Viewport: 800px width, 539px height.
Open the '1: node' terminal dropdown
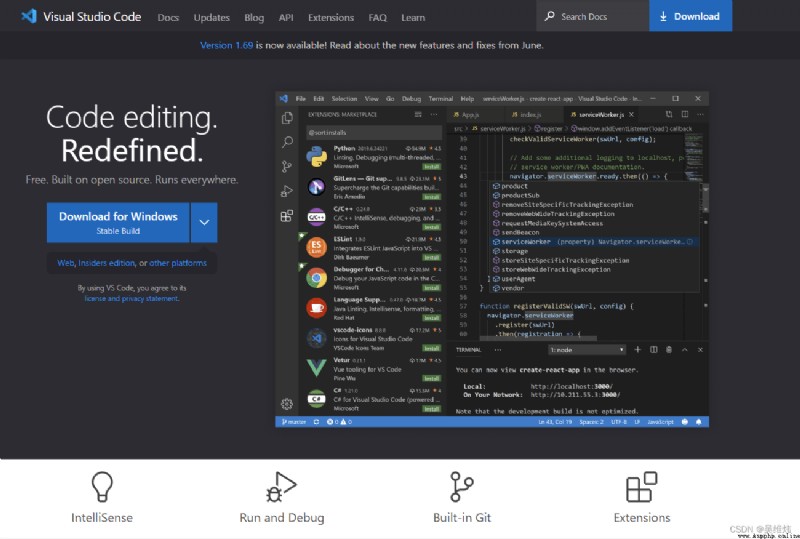(x=587, y=350)
